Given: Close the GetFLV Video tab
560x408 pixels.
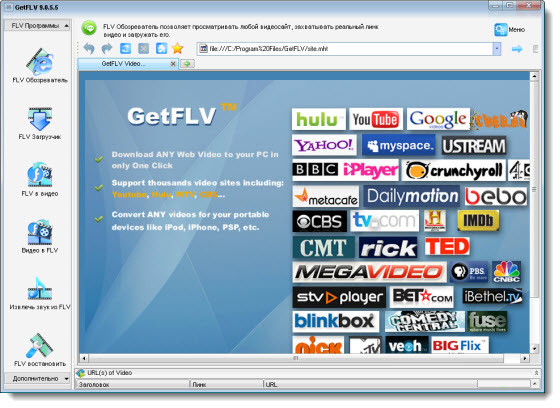Looking at the screenshot, I should pyautogui.click(x=173, y=64).
